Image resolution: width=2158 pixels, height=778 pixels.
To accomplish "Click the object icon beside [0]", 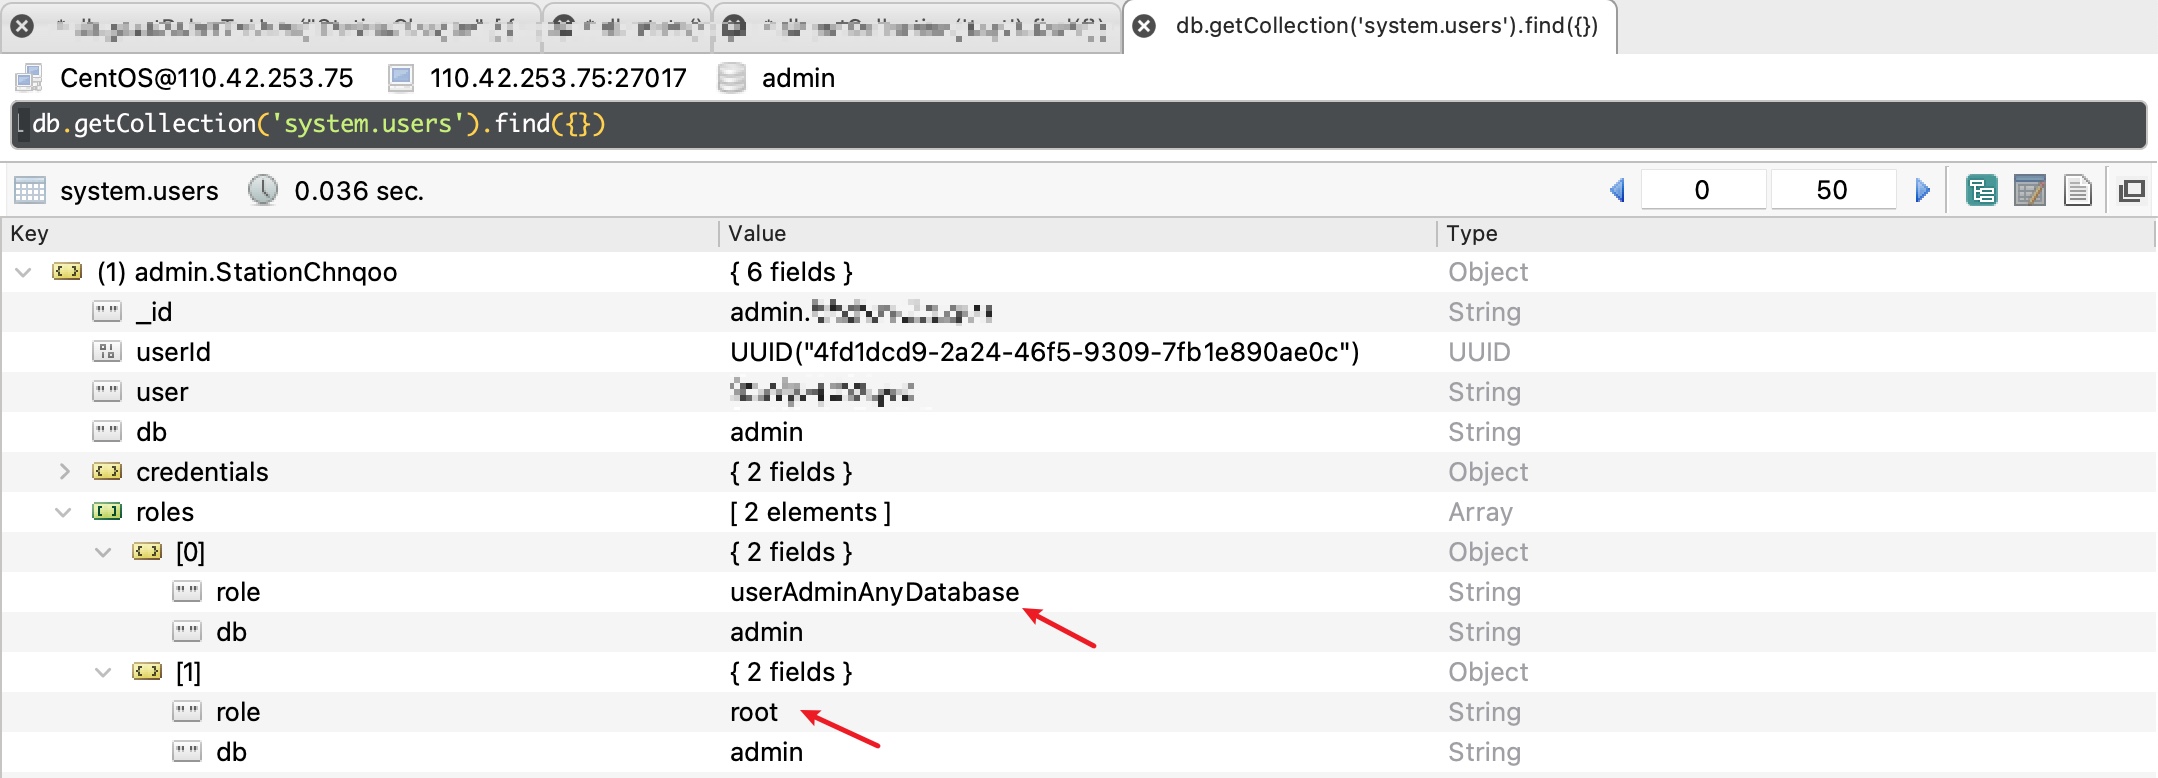I will click(x=147, y=552).
